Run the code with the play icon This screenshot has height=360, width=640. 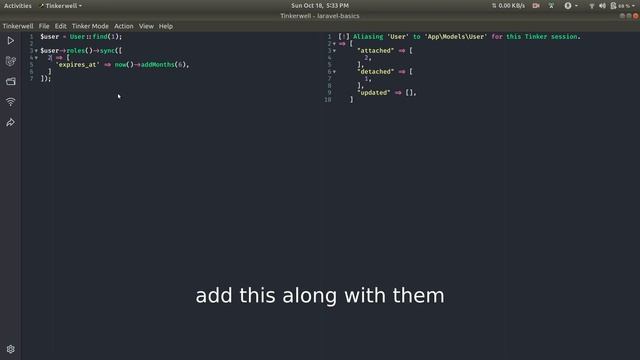click(11, 41)
